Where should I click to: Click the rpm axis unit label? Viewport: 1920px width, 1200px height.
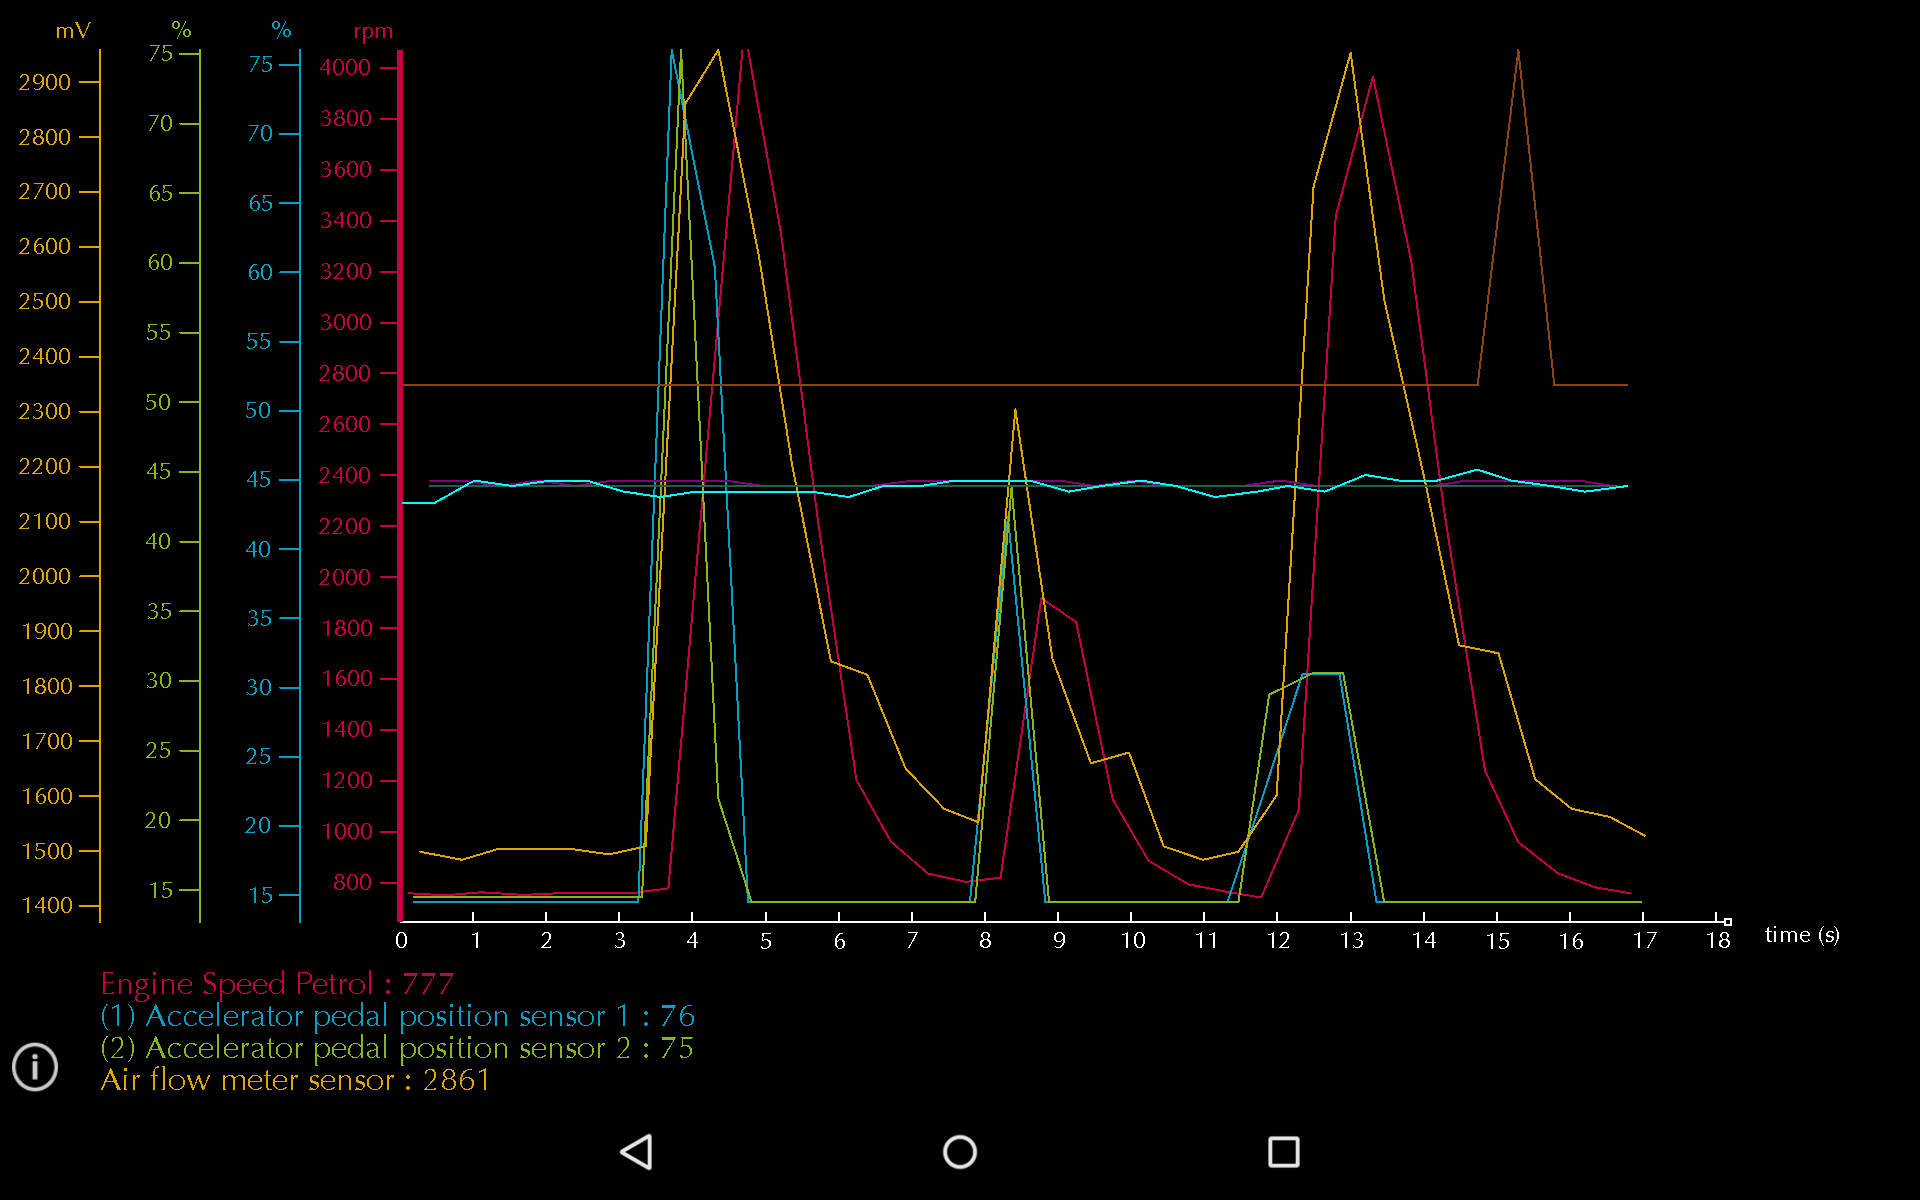tap(373, 32)
